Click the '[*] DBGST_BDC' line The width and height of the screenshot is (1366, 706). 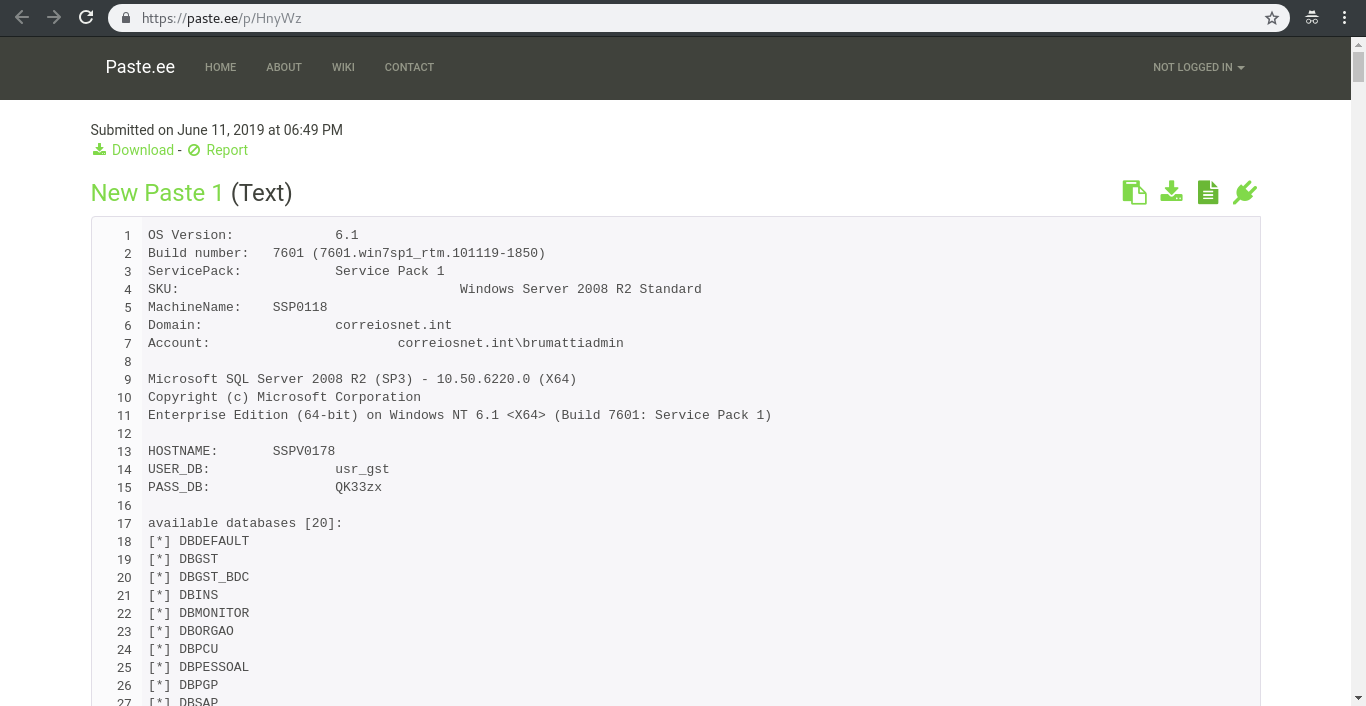(x=198, y=577)
